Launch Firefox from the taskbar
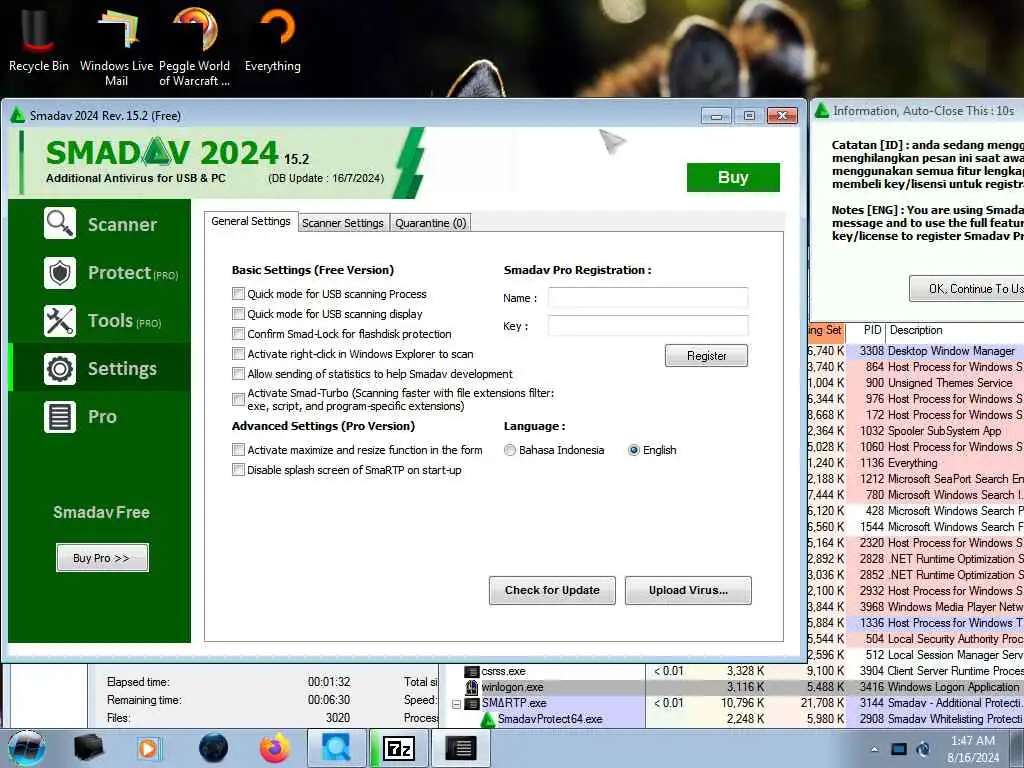 click(275, 748)
